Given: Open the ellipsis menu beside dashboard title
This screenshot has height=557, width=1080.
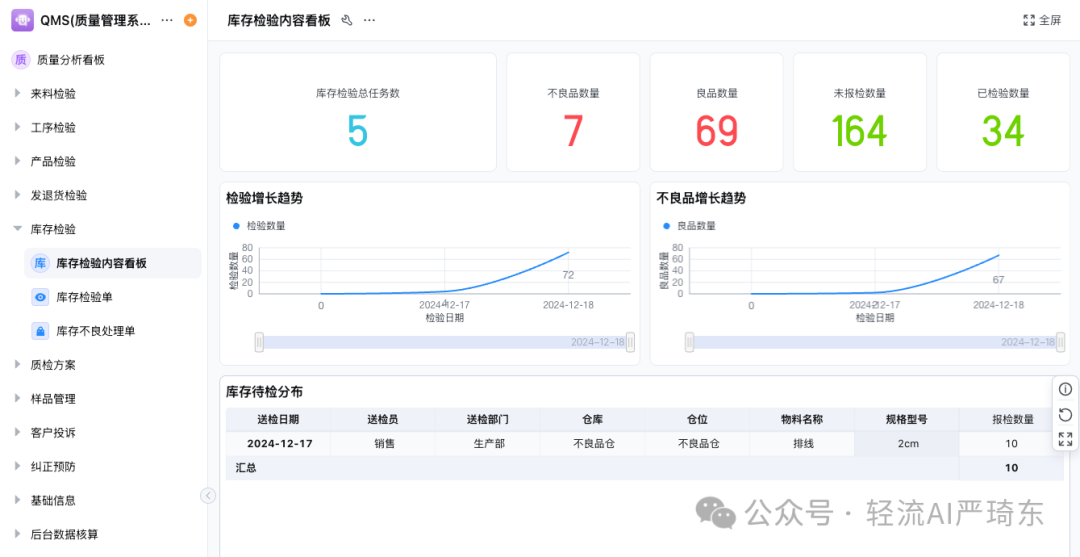Looking at the screenshot, I should (370, 21).
